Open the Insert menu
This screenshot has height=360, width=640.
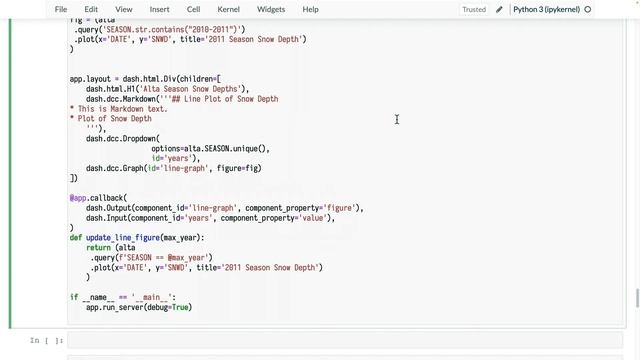pyautogui.click(x=159, y=9)
